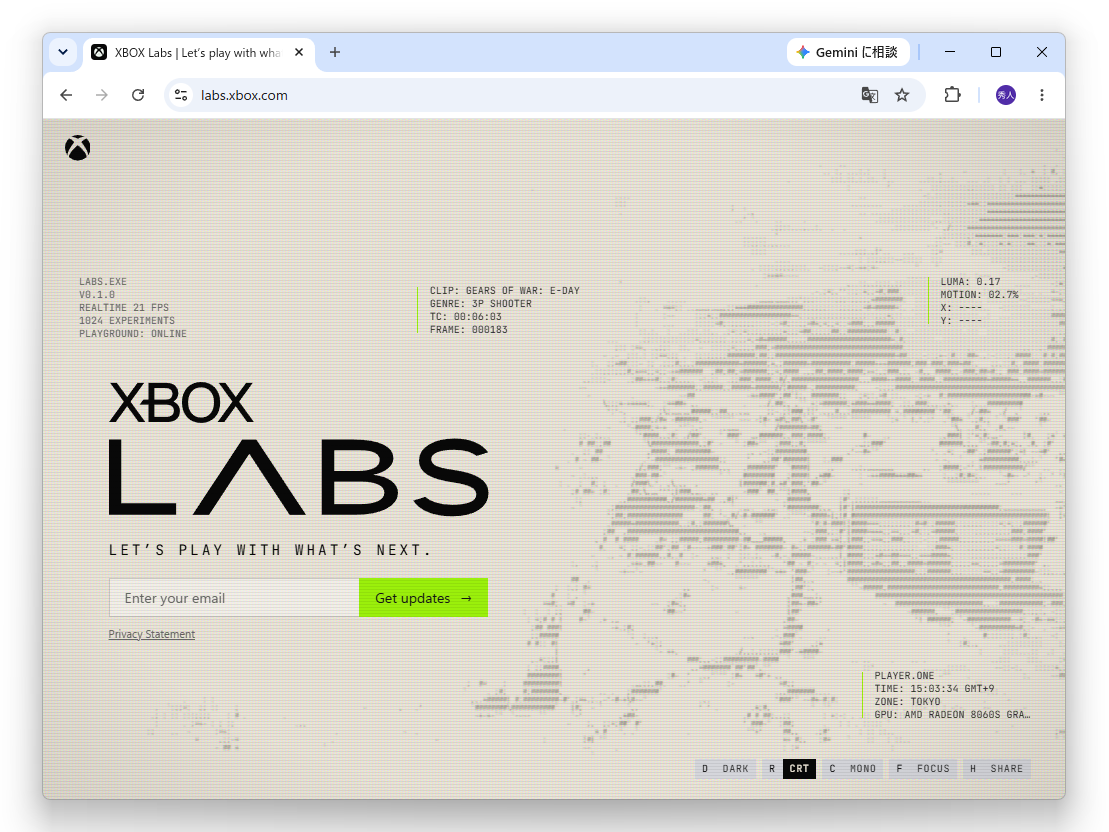Click the '1024 EXPERIMENTS' text
Viewport: 1109px width, 832px height.
click(127, 321)
